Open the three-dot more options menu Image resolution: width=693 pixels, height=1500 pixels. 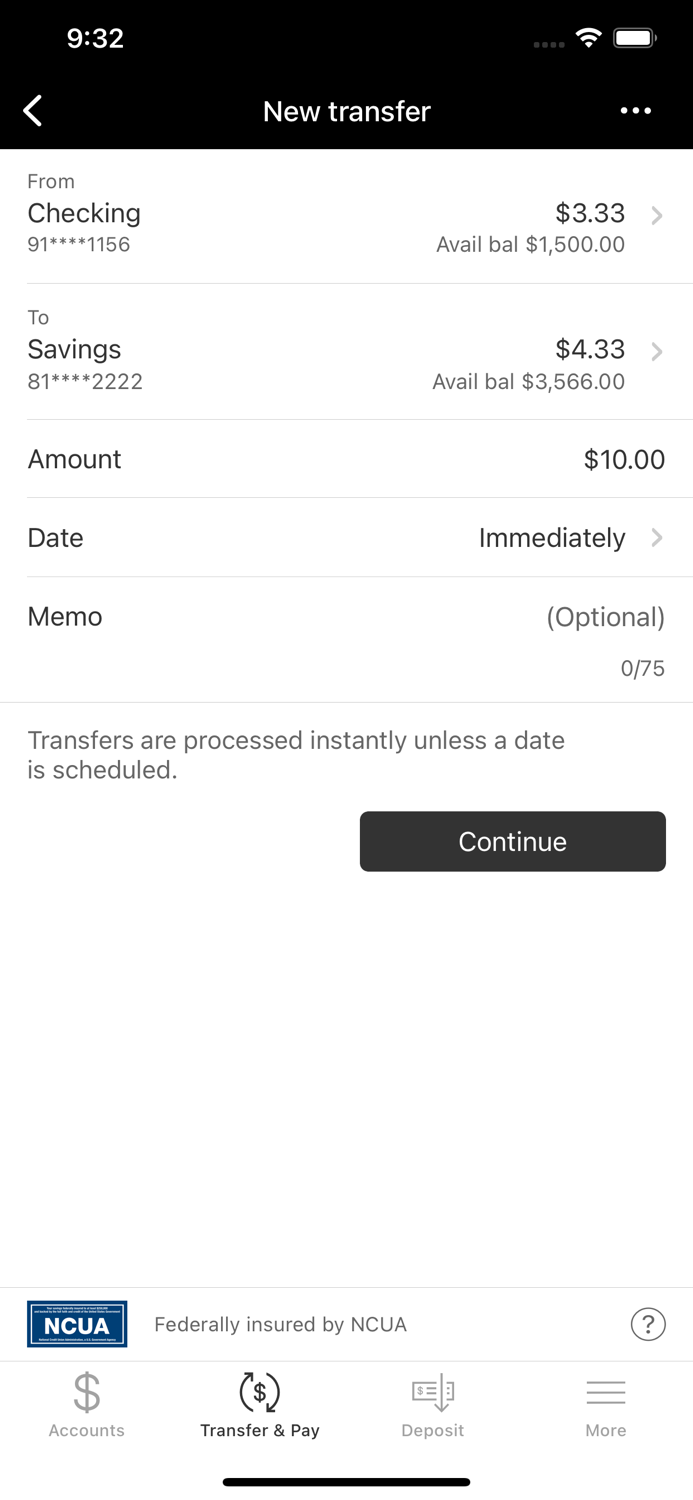click(635, 111)
